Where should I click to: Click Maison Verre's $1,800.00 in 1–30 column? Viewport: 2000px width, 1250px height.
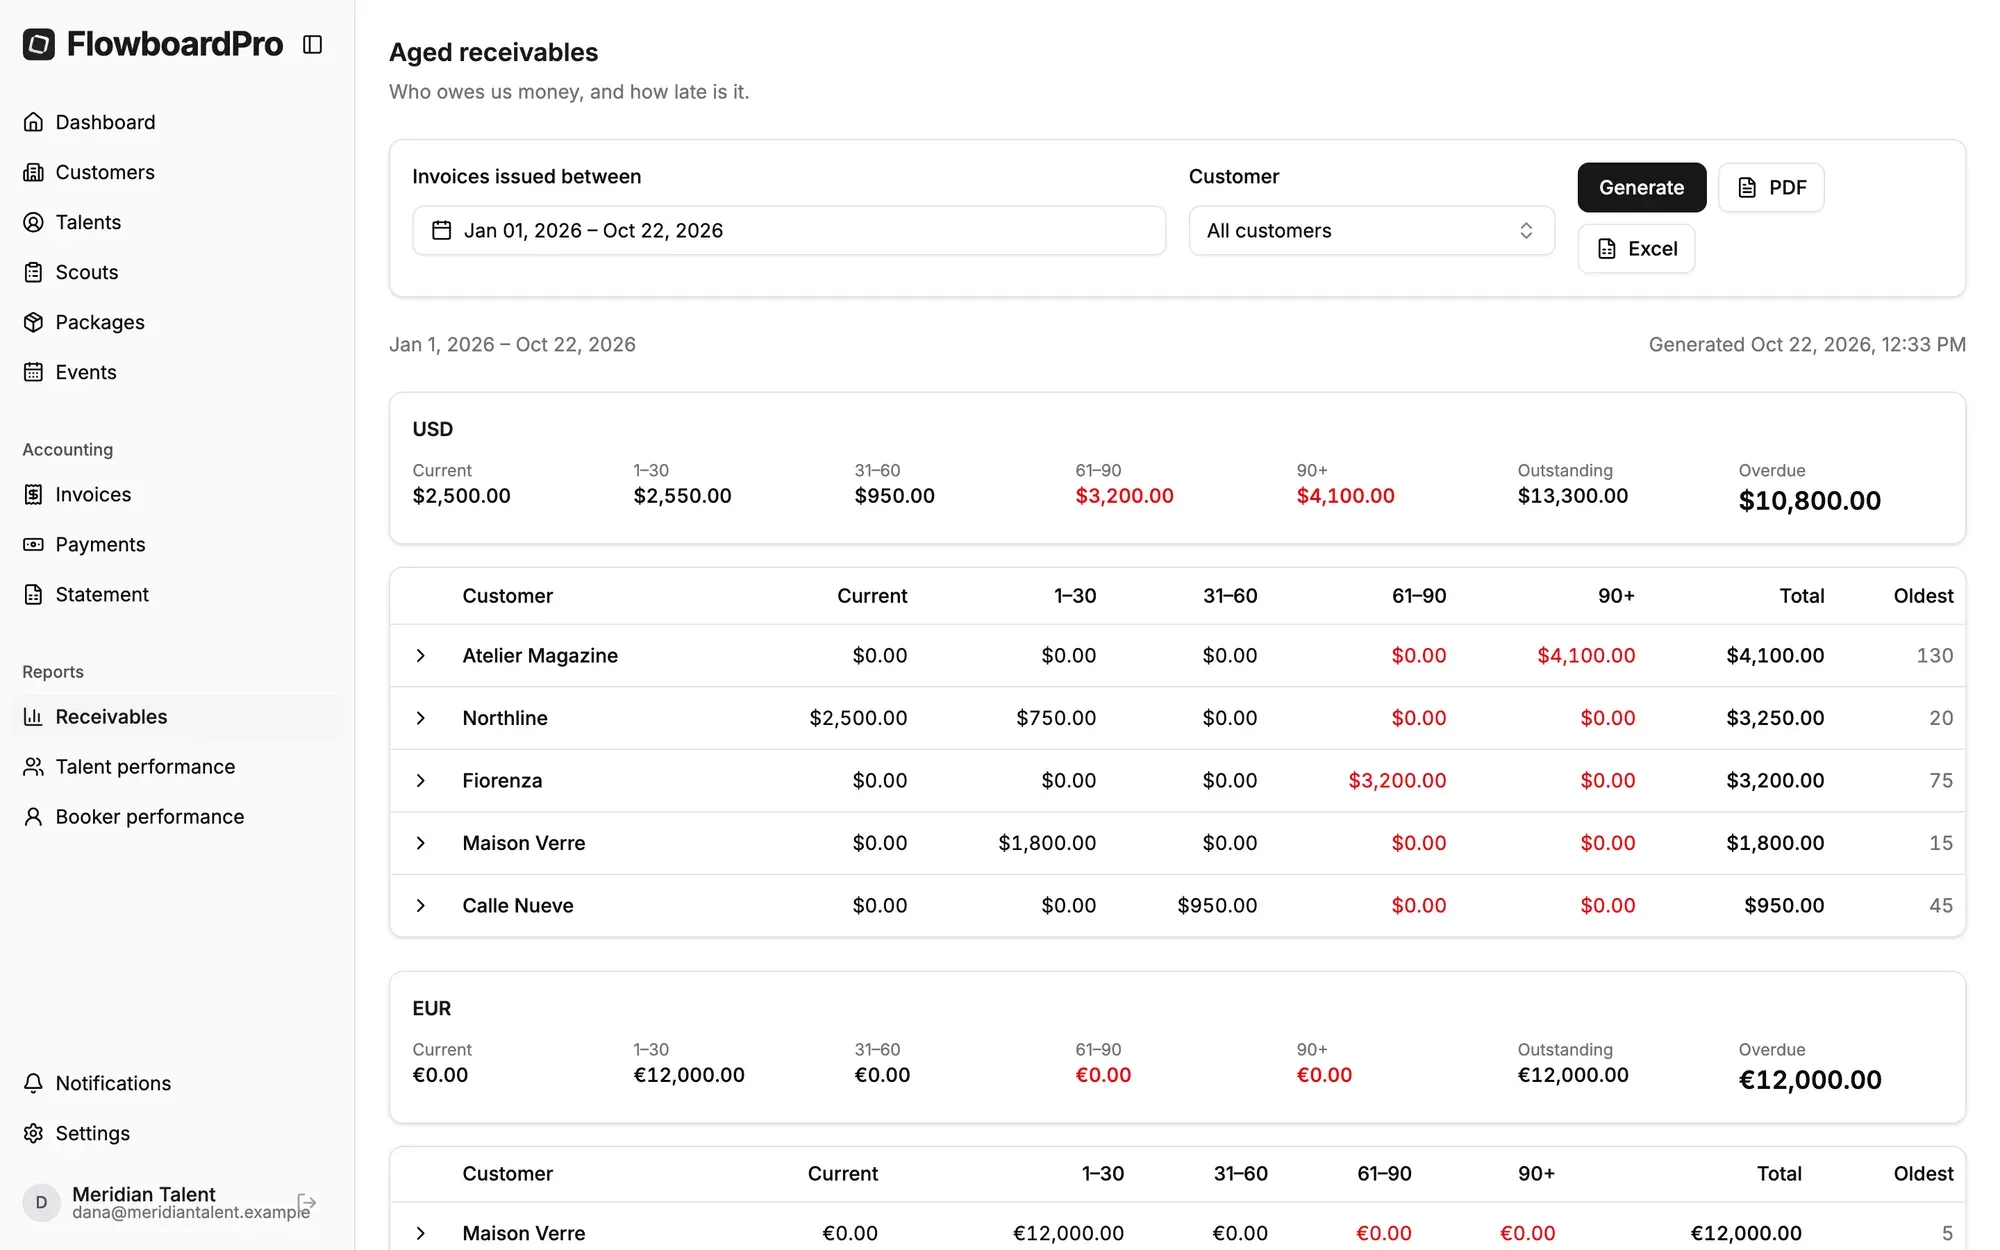pos(1047,843)
